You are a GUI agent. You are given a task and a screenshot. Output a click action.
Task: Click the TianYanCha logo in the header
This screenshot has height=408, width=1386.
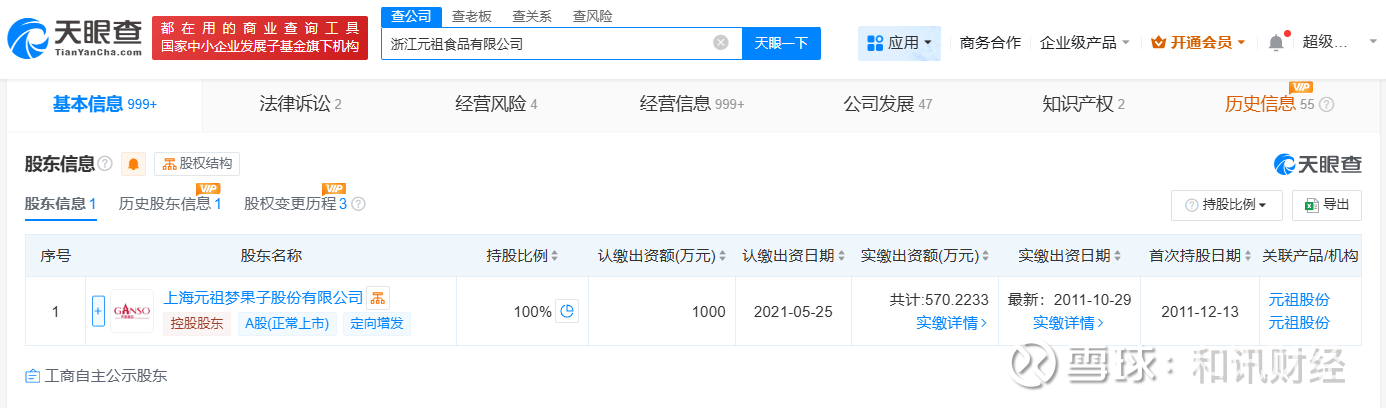click(74, 38)
